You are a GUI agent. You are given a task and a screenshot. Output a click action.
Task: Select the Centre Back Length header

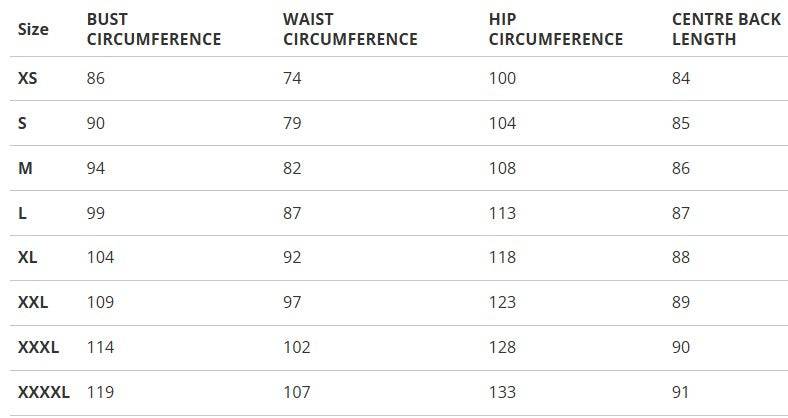click(726, 30)
